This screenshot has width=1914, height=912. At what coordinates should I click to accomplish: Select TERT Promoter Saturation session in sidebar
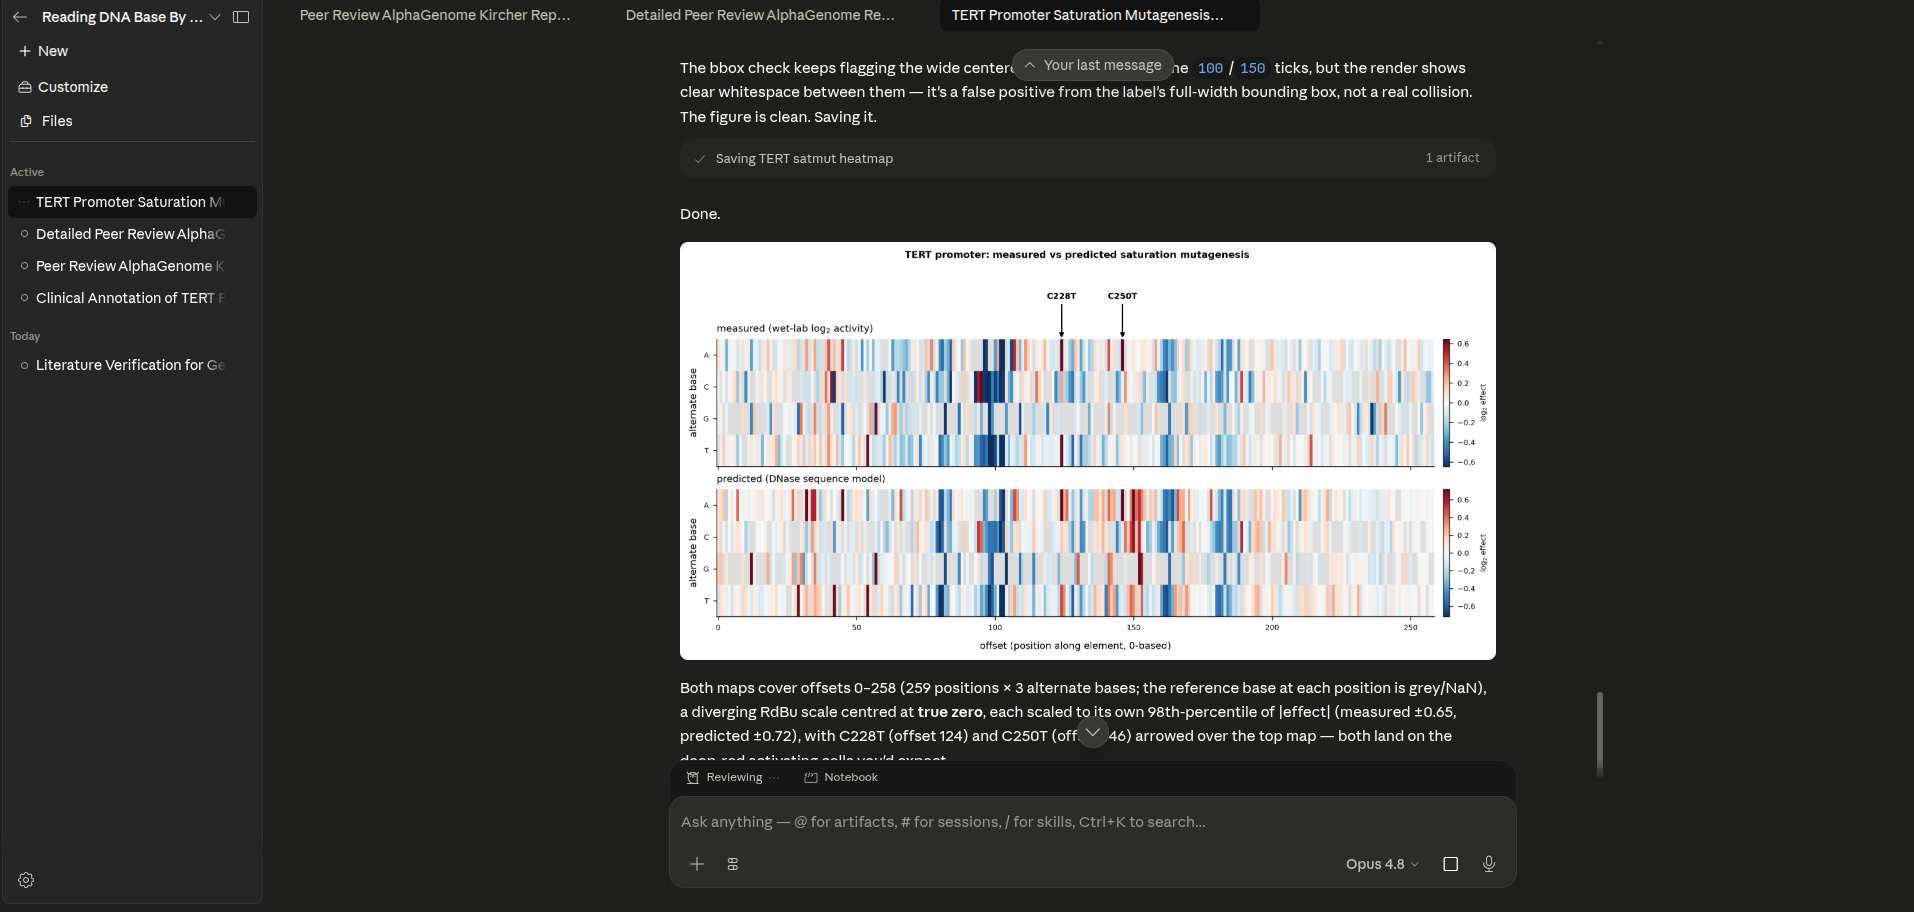click(132, 202)
